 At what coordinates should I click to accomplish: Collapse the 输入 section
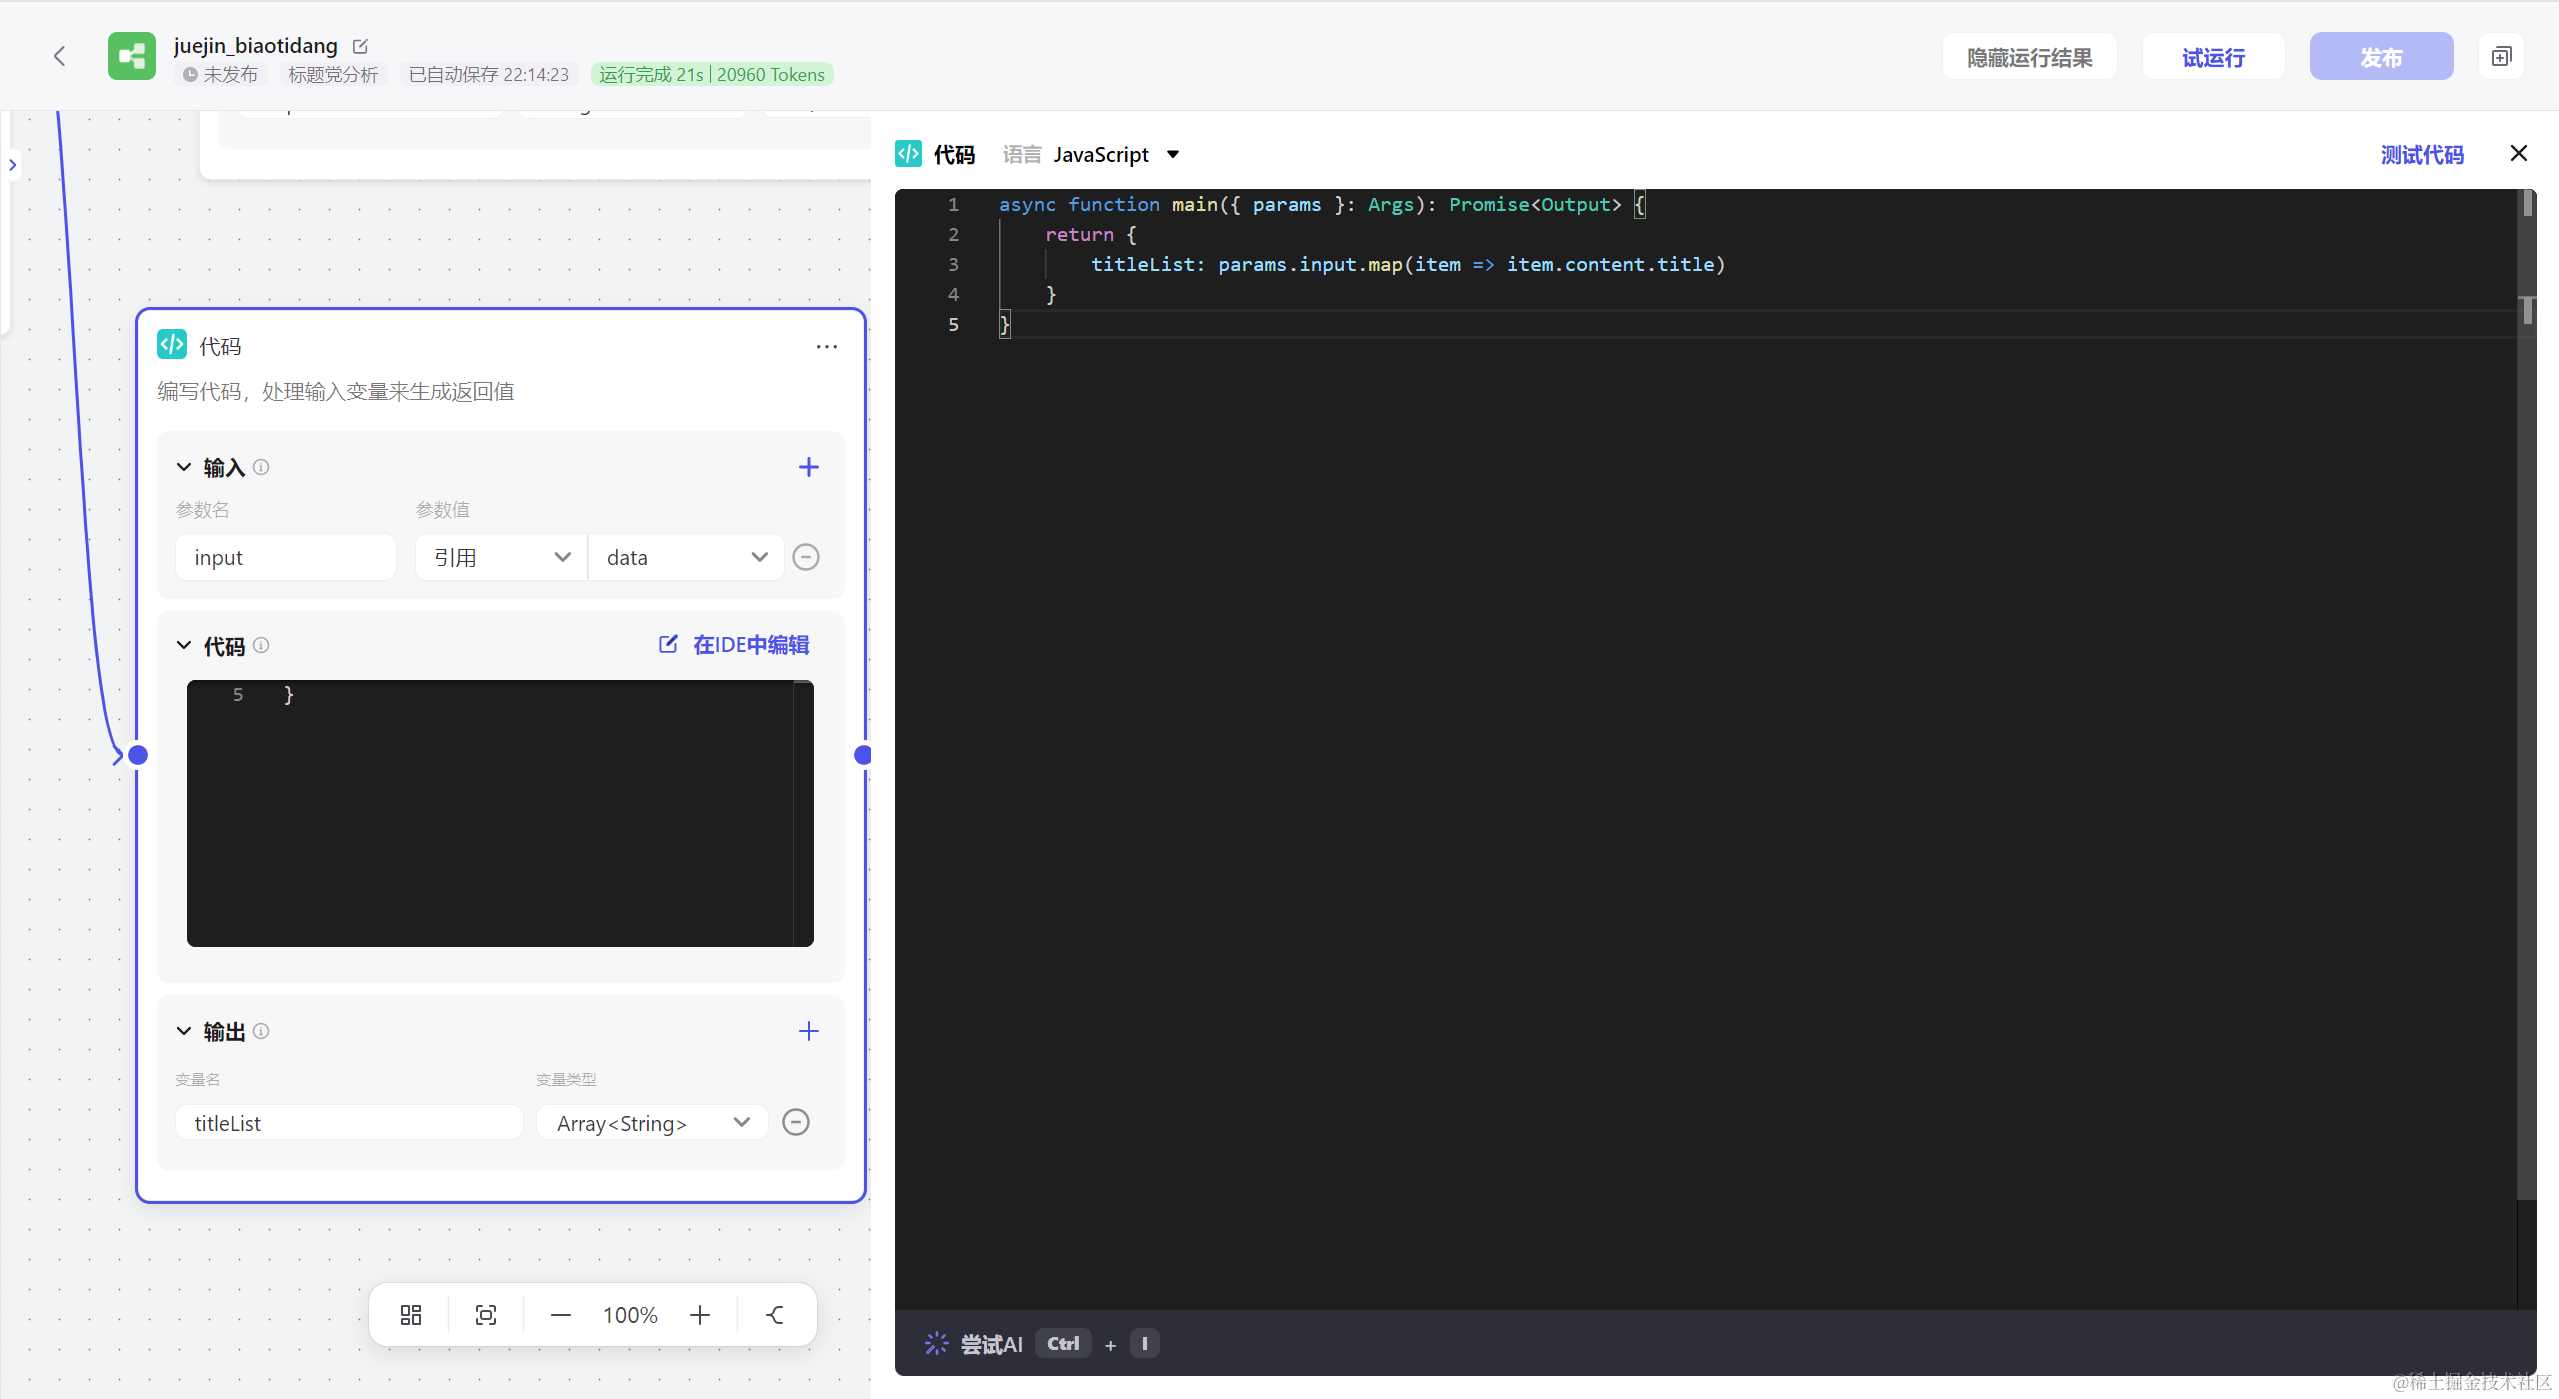pos(184,467)
